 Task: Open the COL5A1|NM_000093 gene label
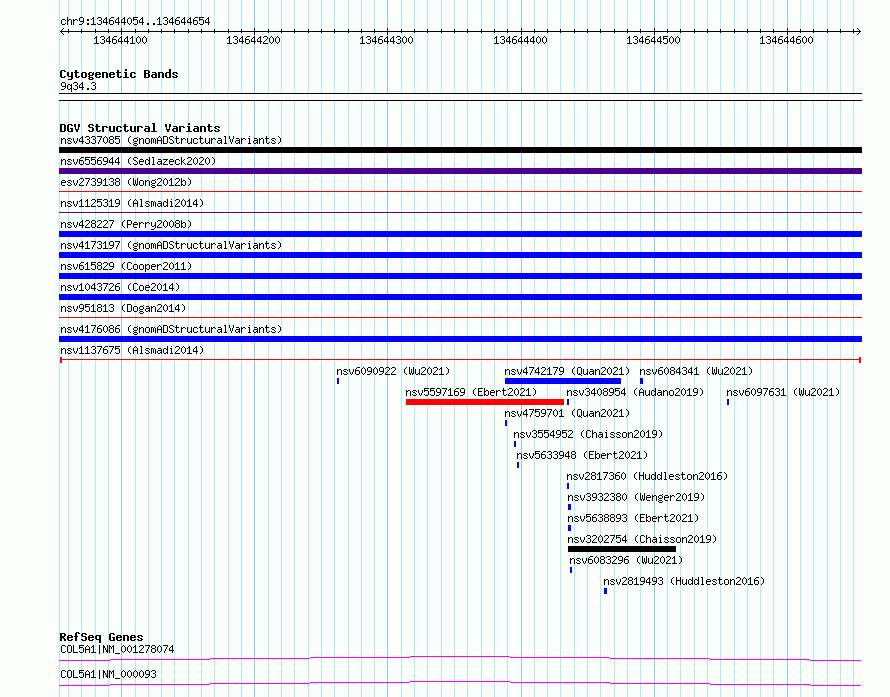click(108, 674)
